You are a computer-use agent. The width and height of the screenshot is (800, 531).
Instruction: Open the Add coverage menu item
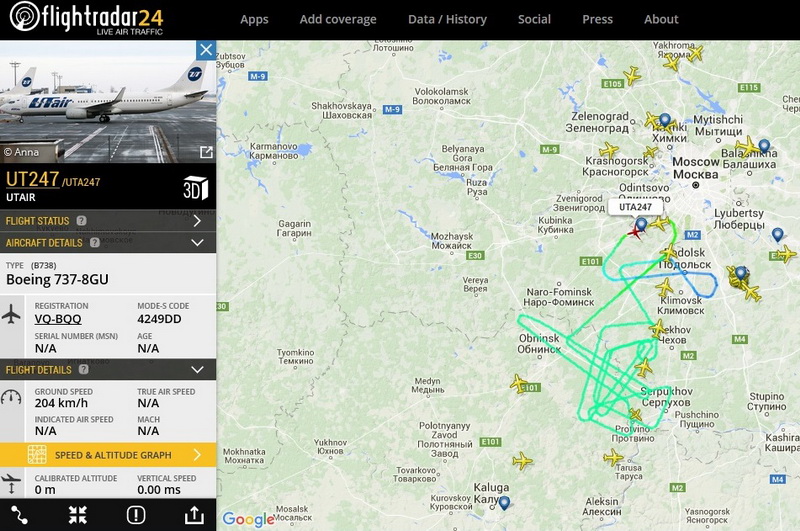338,19
